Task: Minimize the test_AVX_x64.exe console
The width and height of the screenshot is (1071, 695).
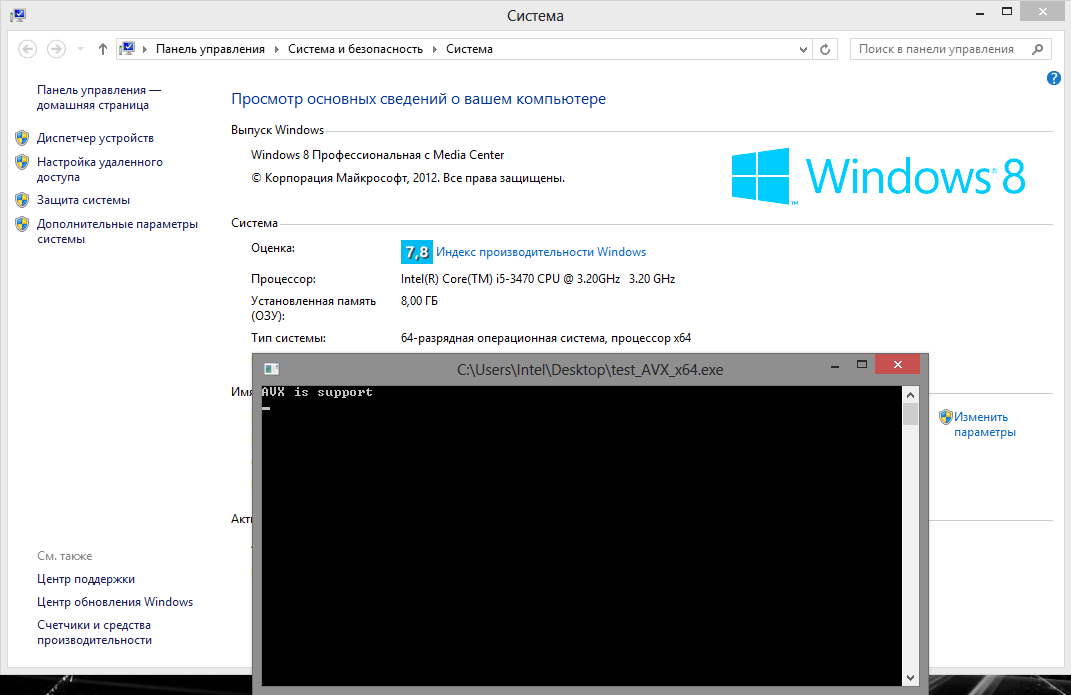Action: (835, 366)
